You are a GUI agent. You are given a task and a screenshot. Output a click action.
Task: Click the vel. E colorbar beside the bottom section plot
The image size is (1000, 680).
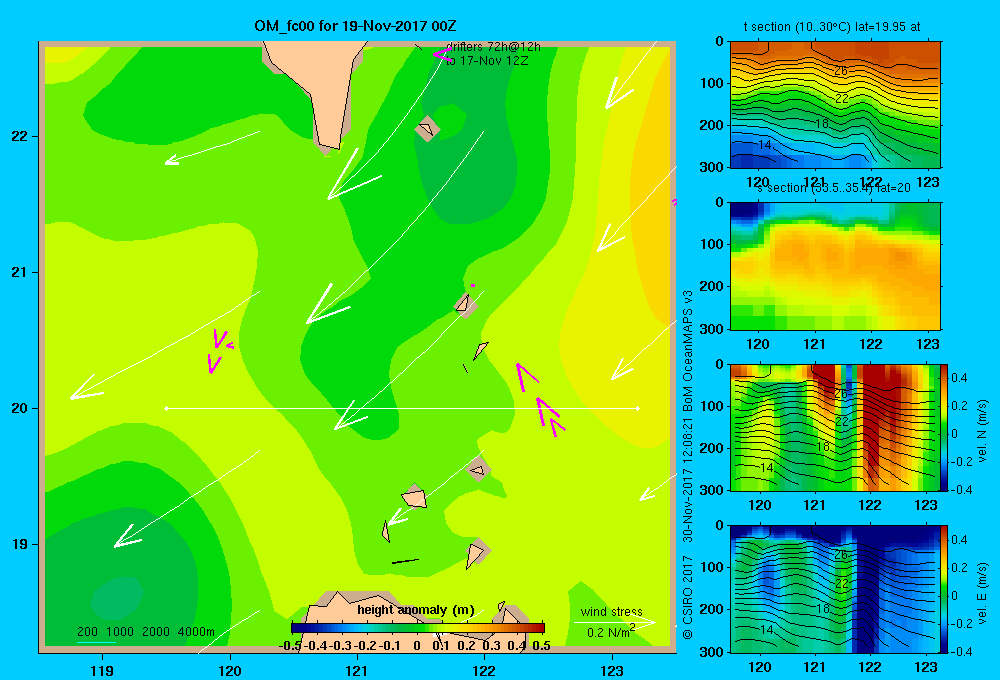pos(944,589)
